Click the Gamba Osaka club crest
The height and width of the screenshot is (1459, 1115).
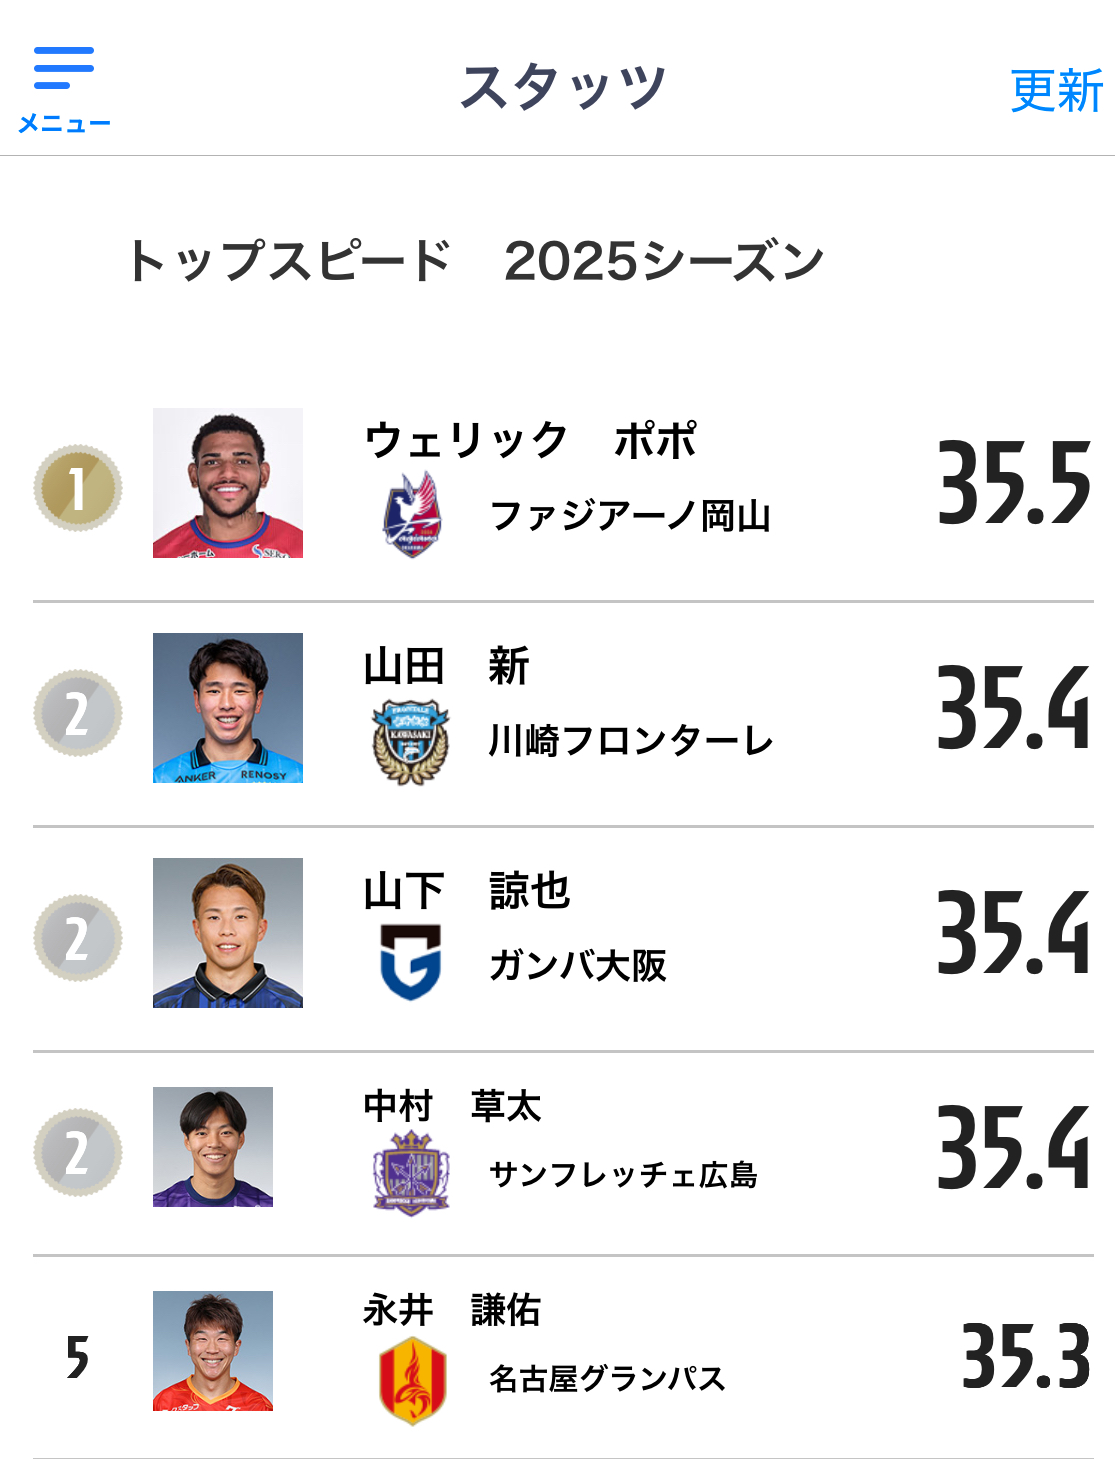tap(411, 962)
